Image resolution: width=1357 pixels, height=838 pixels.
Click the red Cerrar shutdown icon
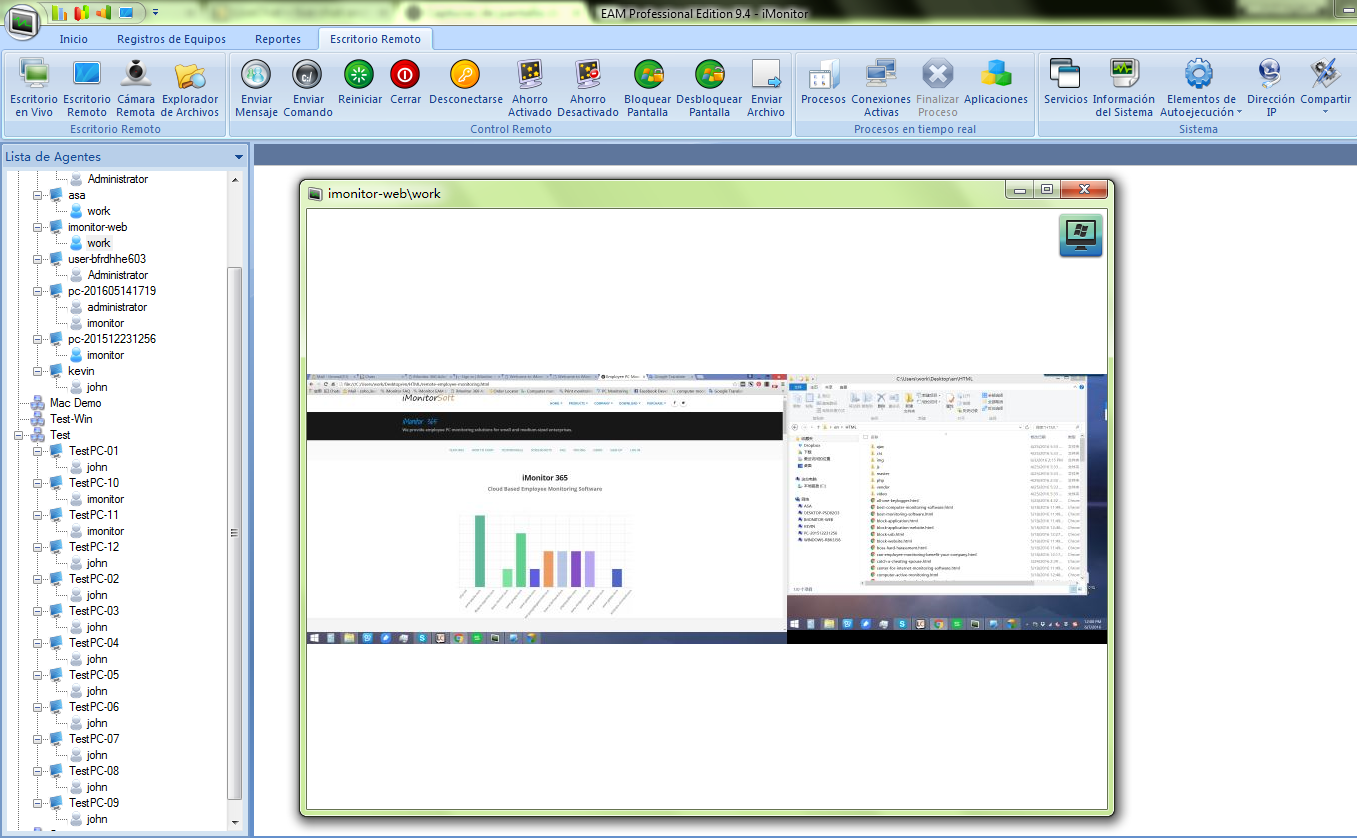pos(405,76)
